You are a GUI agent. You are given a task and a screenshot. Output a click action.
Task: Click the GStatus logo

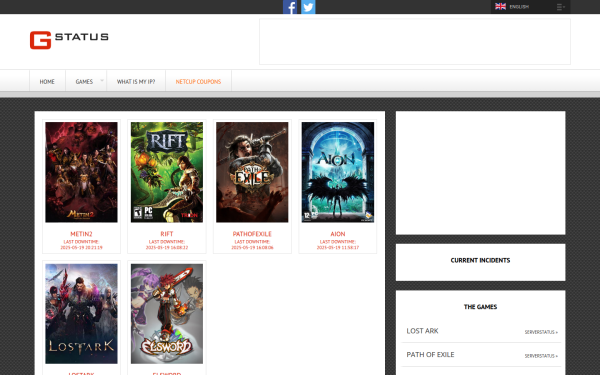tap(69, 40)
